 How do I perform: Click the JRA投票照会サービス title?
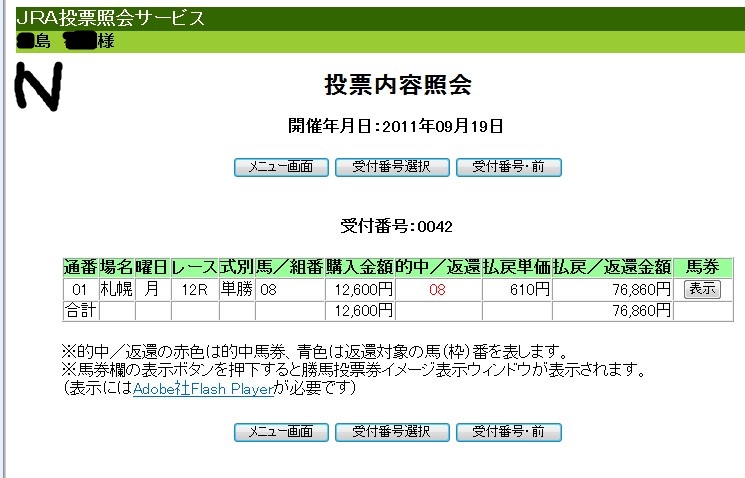pyautogui.click(x=110, y=18)
